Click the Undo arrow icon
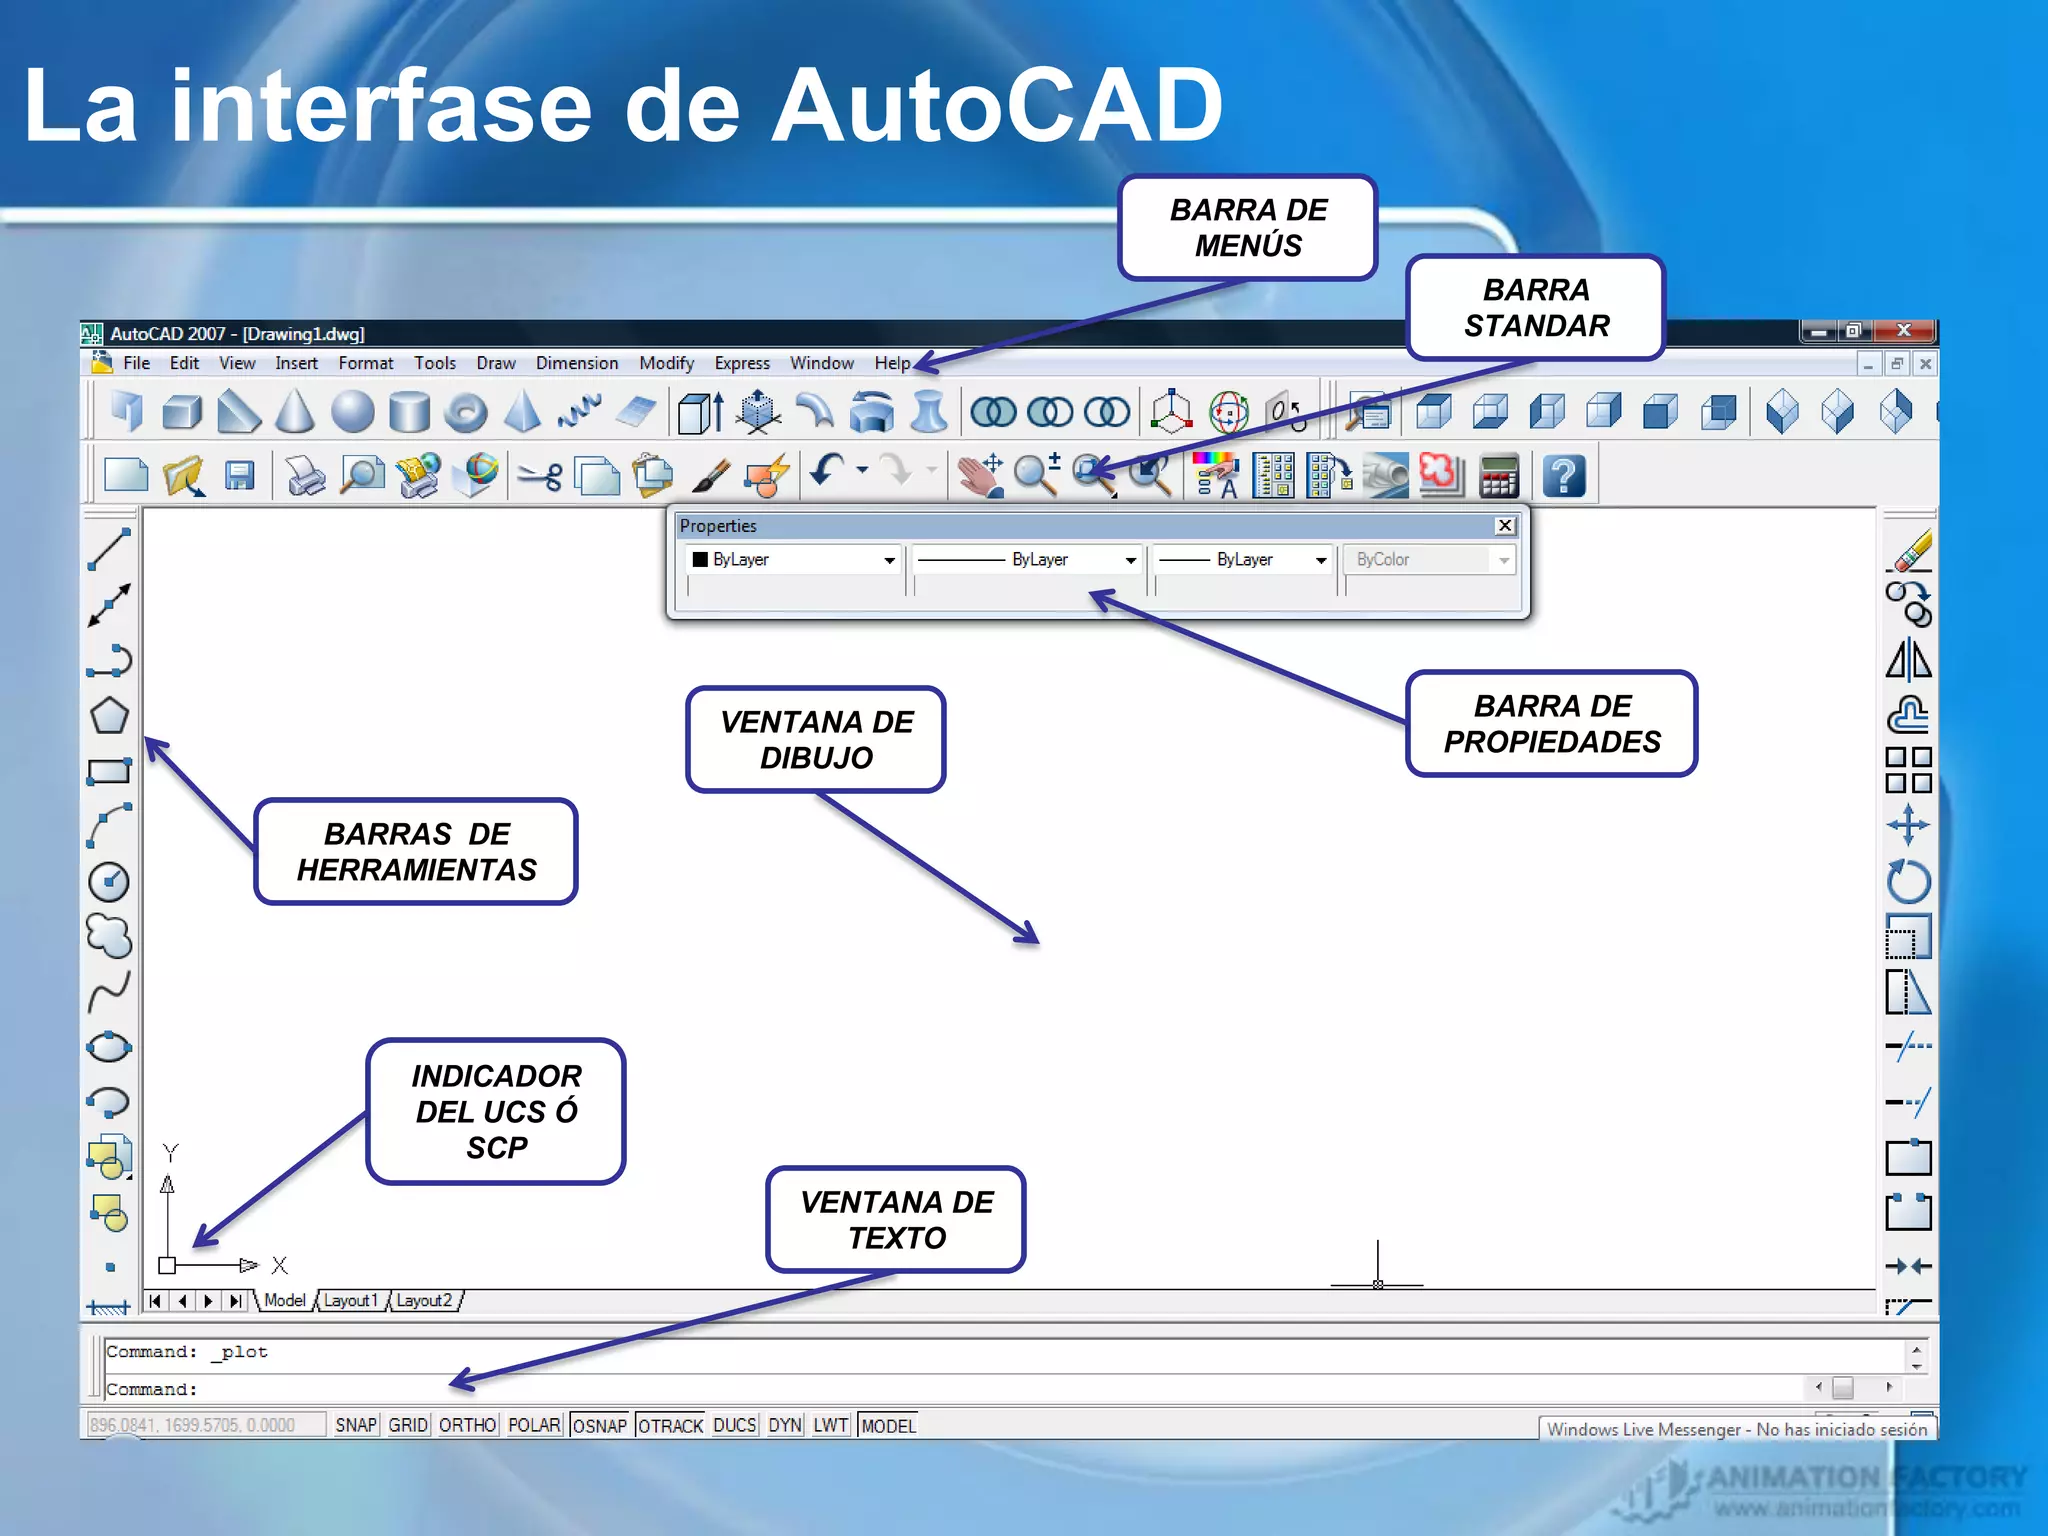 click(x=827, y=471)
